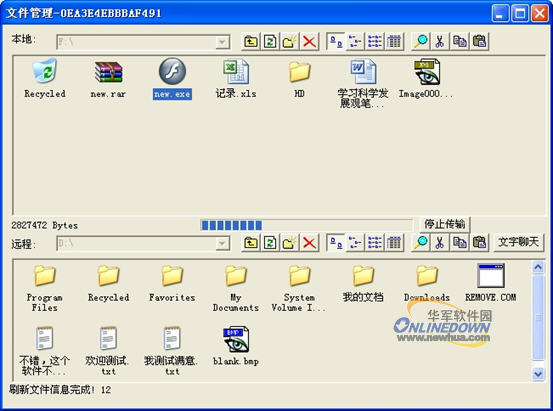
Task: Refresh the local file list
Action: (270, 42)
